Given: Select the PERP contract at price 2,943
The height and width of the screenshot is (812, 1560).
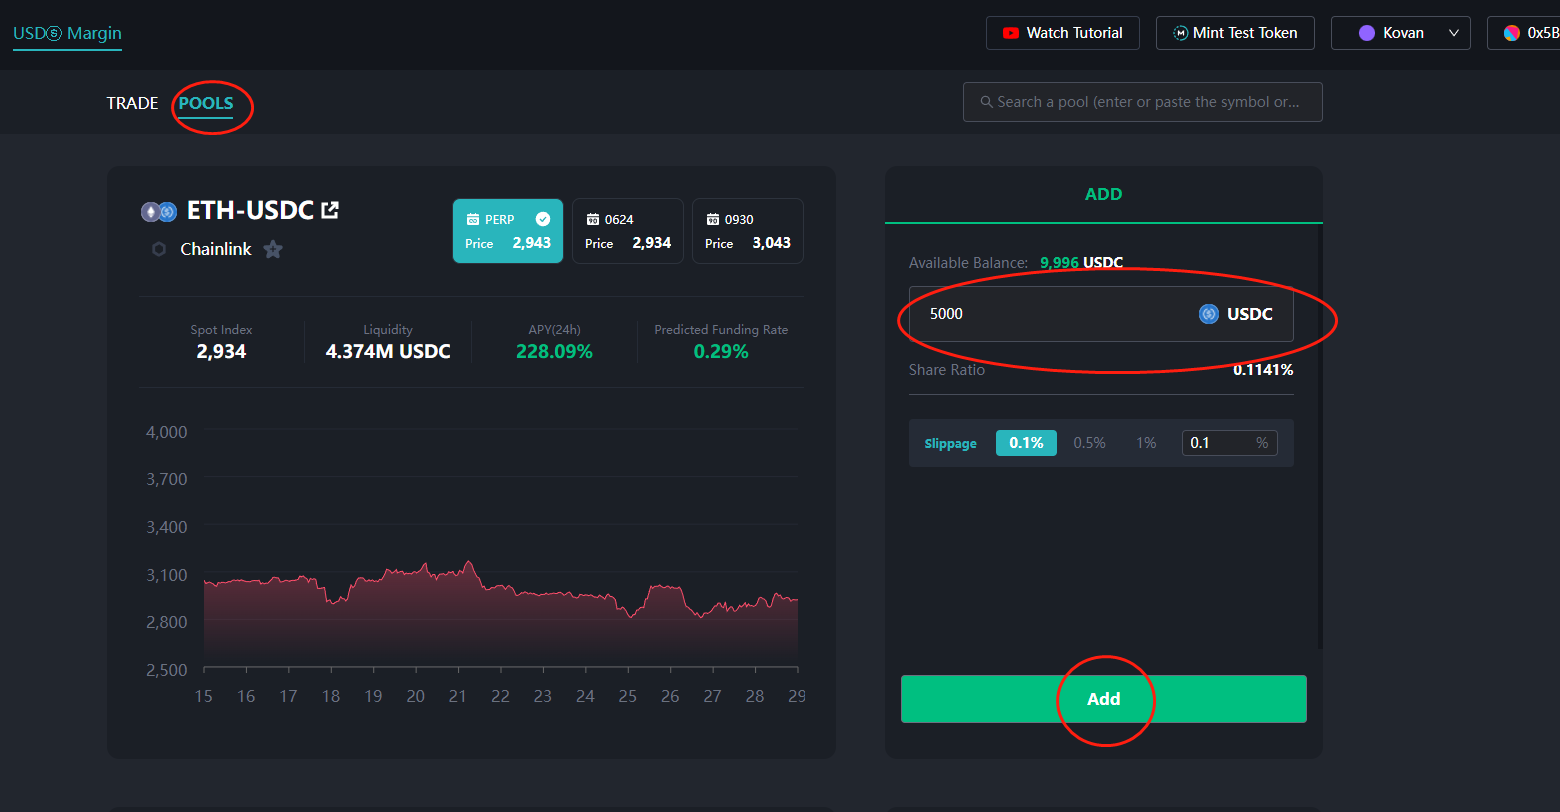Looking at the screenshot, I should click(507, 231).
